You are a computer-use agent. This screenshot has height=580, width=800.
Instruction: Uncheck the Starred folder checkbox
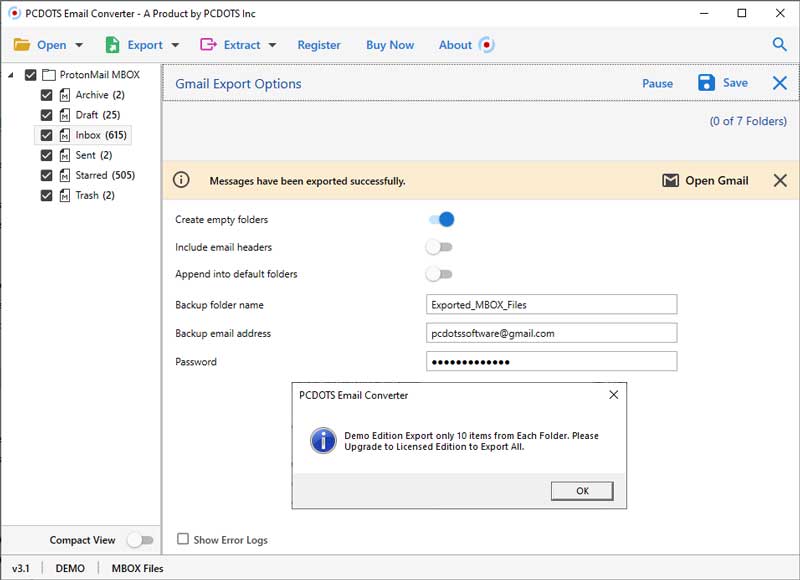click(46, 175)
